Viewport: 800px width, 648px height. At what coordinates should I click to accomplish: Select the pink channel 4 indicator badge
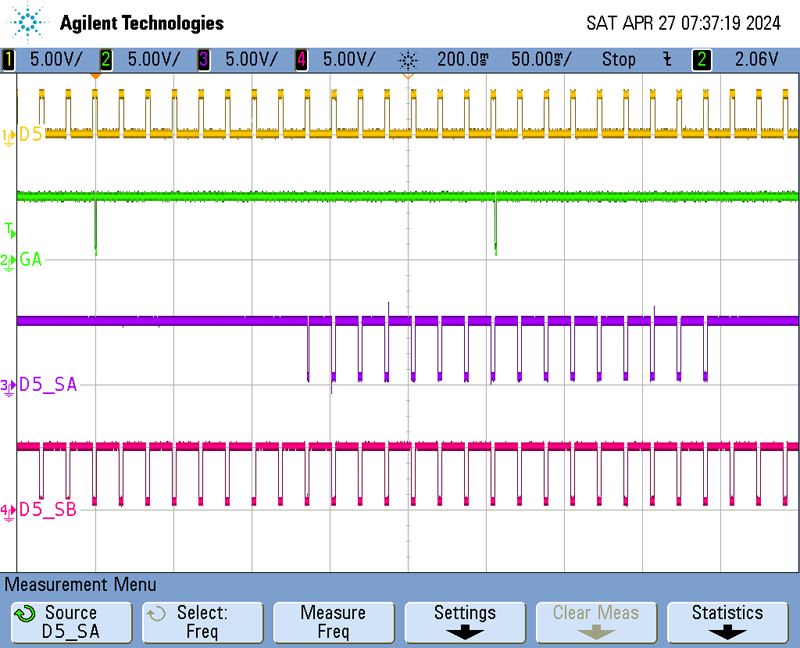(301, 59)
